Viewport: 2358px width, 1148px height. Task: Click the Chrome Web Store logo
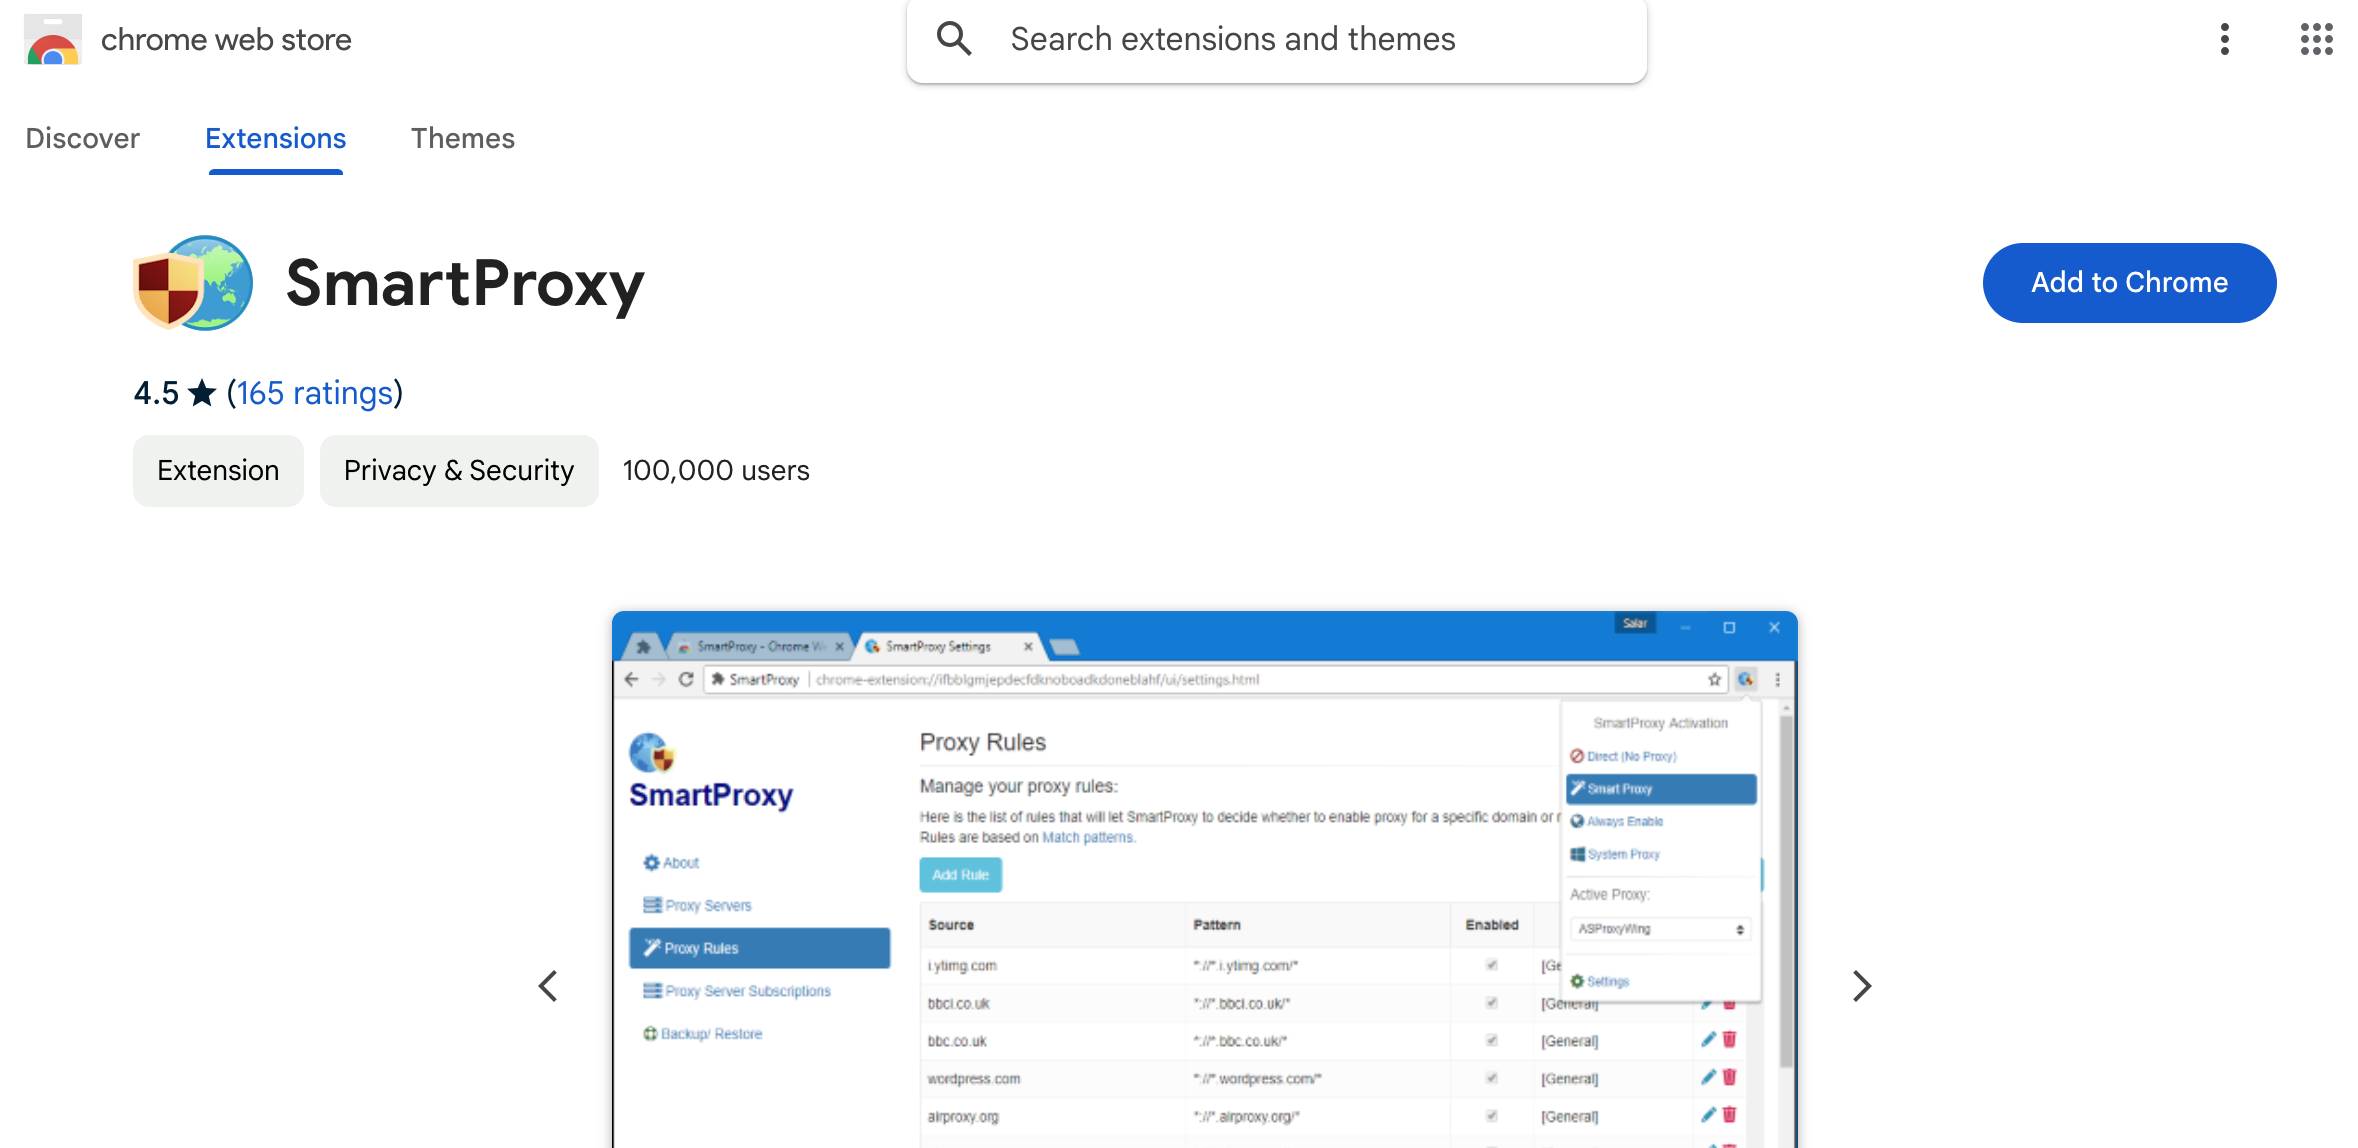[53, 40]
